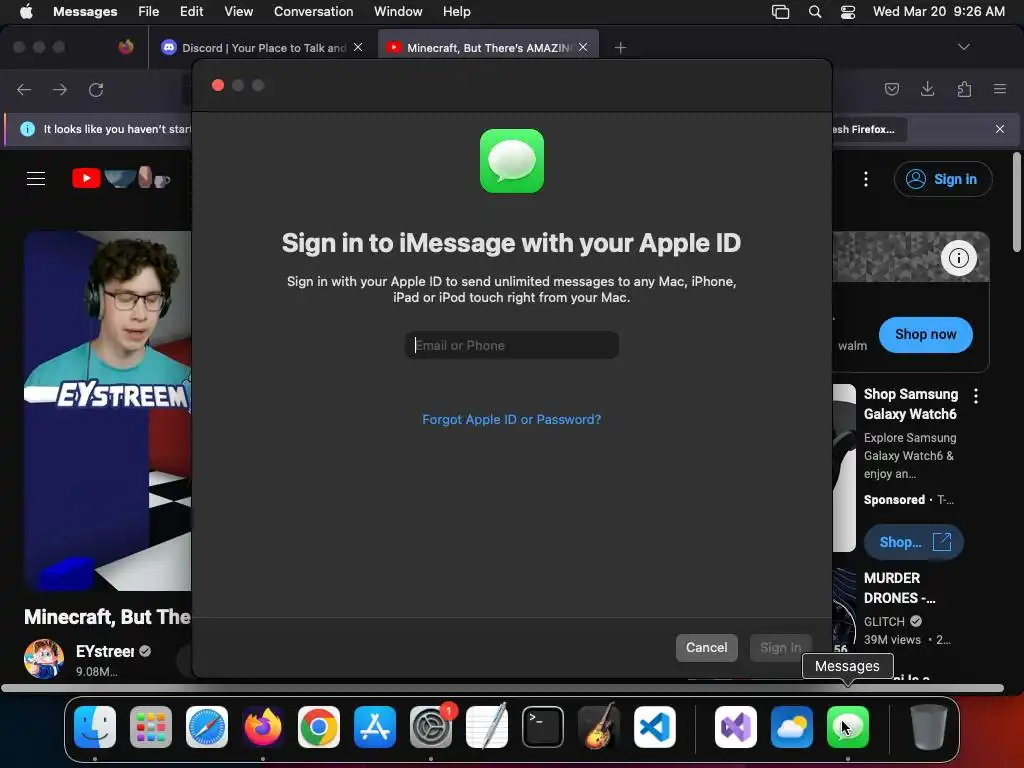Viewport: 1024px width, 768px height.
Task: Close the Minecraft YouTube tab
Action: point(583,47)
